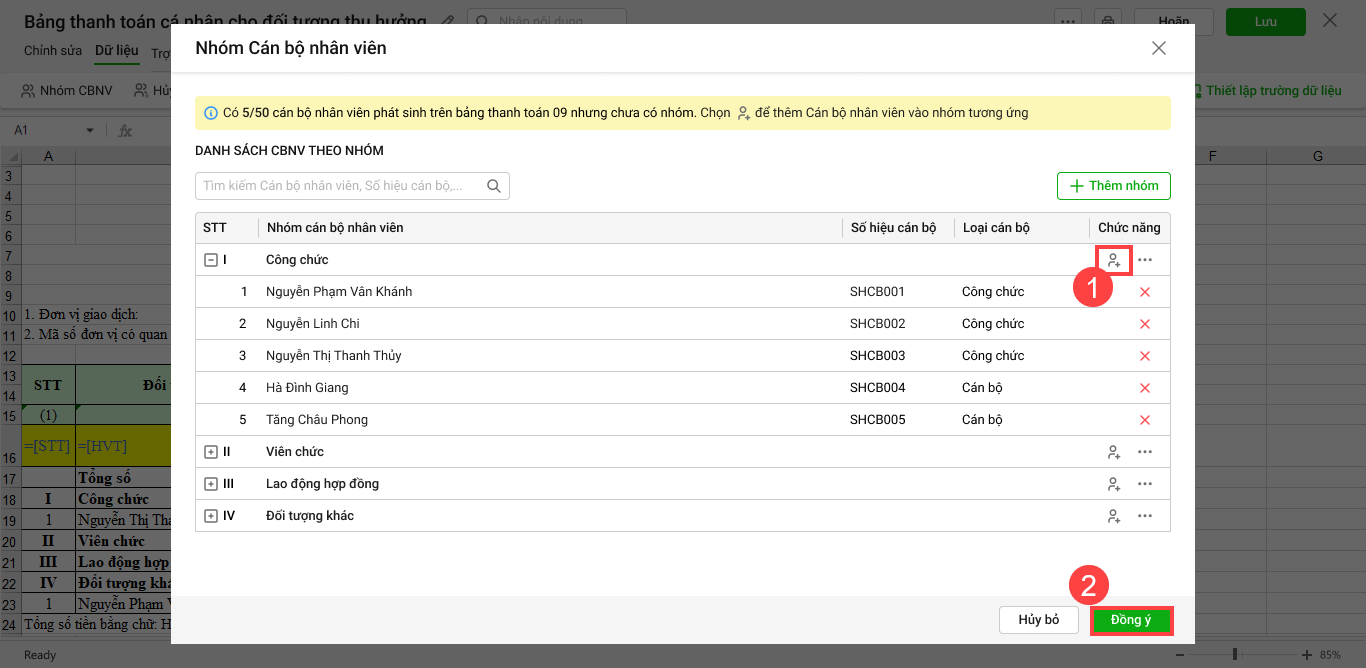1366x668 pixels.
Task: Remove Nguyễn Linh Chi from group
Action: [x=1145, y=324]
